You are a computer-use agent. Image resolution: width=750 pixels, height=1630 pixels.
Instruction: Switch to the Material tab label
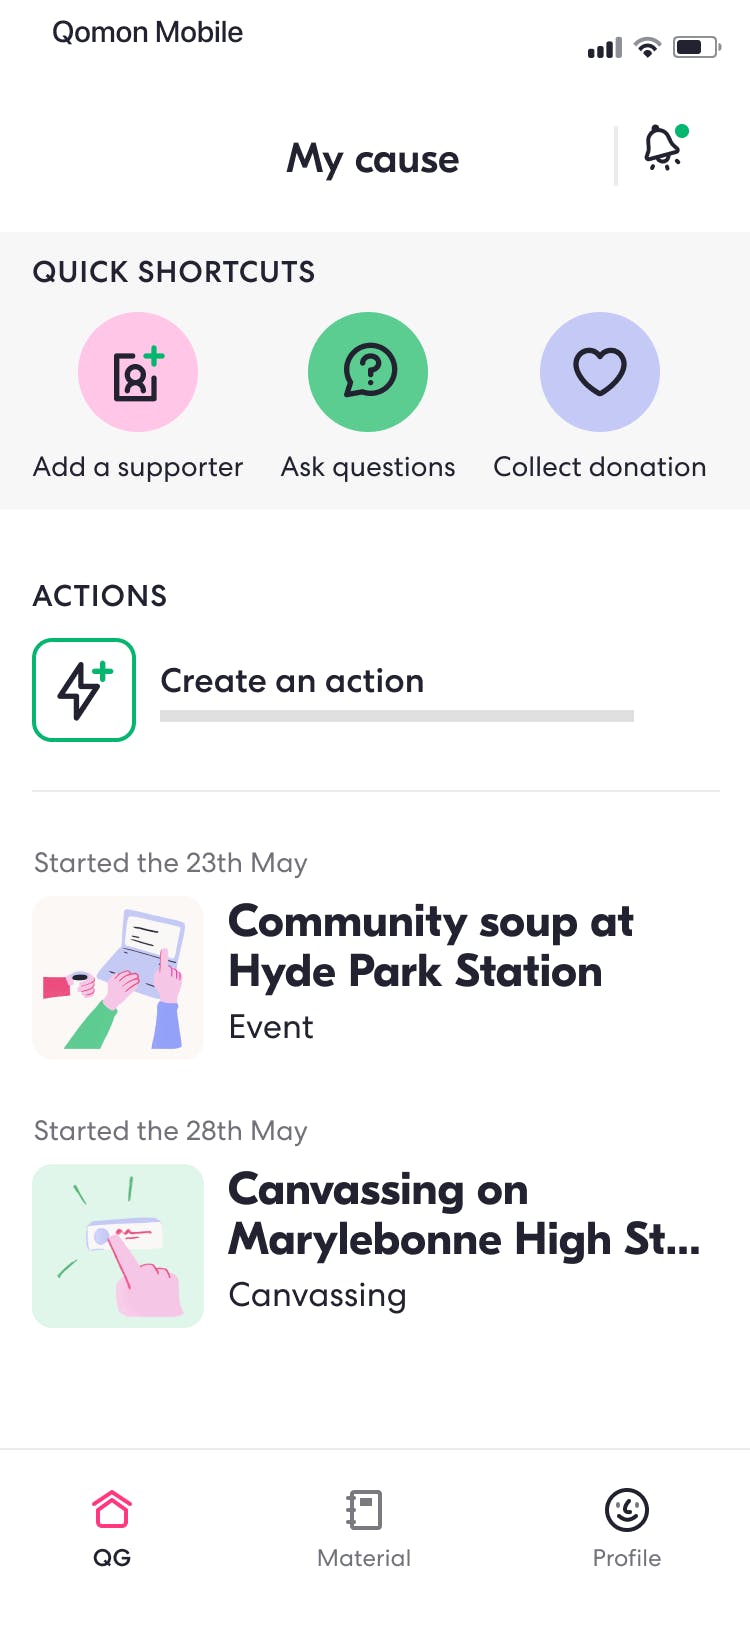364,1558
